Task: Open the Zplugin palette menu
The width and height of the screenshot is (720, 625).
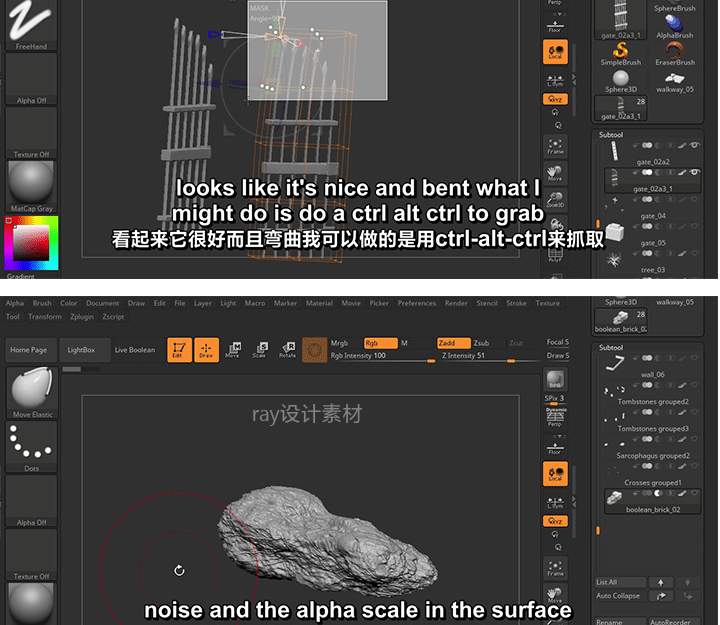Action: tap(82, 316)
